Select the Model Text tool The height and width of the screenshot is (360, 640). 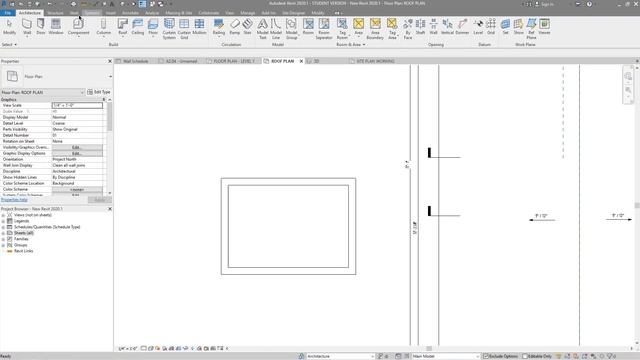[262, 29]
